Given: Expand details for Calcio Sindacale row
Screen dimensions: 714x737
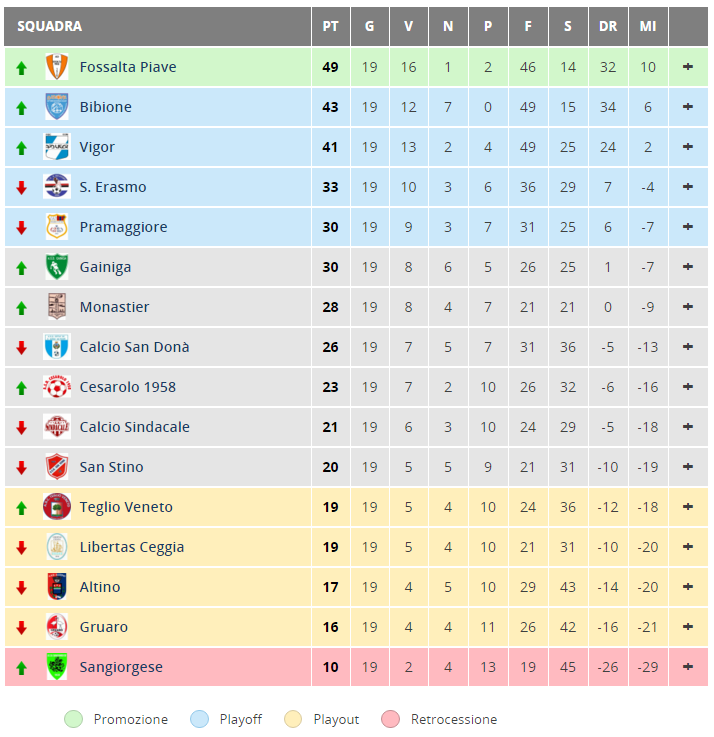Looking at the screenshot, I should 688,427.
